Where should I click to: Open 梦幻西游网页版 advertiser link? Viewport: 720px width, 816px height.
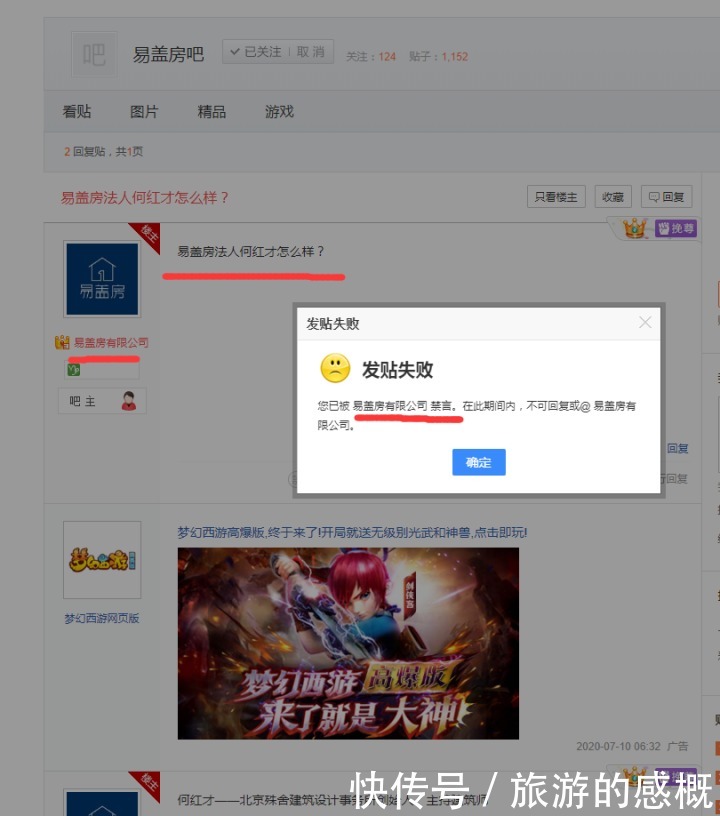(102, 618)
